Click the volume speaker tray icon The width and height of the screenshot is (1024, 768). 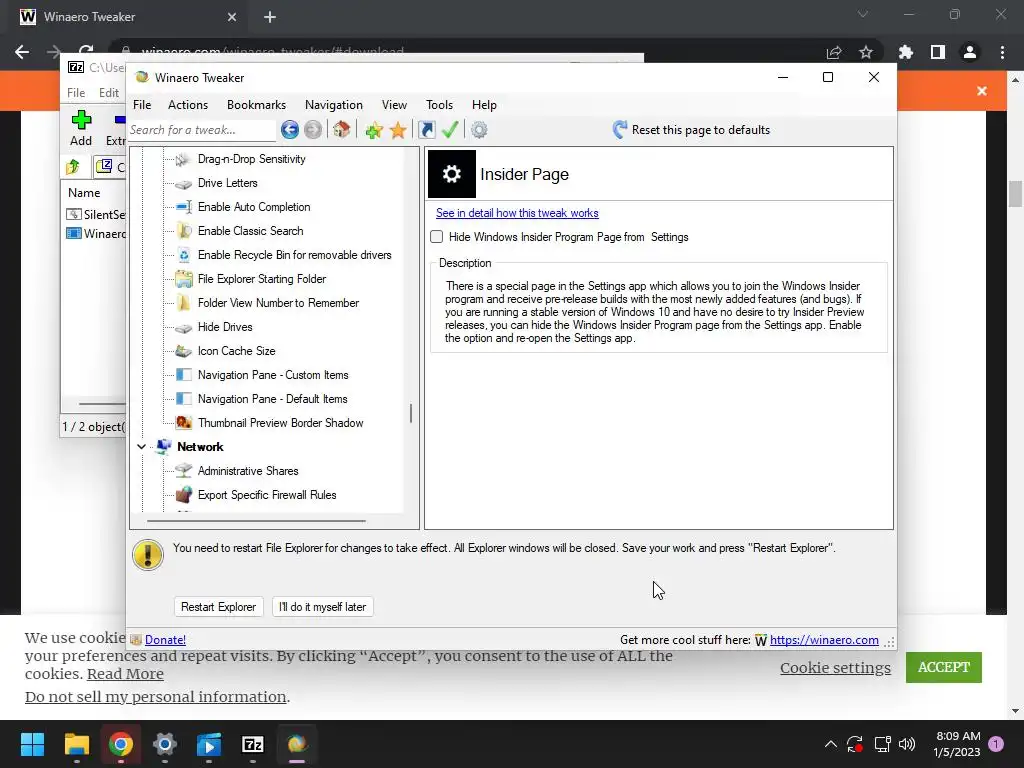(x=906, y=744)
